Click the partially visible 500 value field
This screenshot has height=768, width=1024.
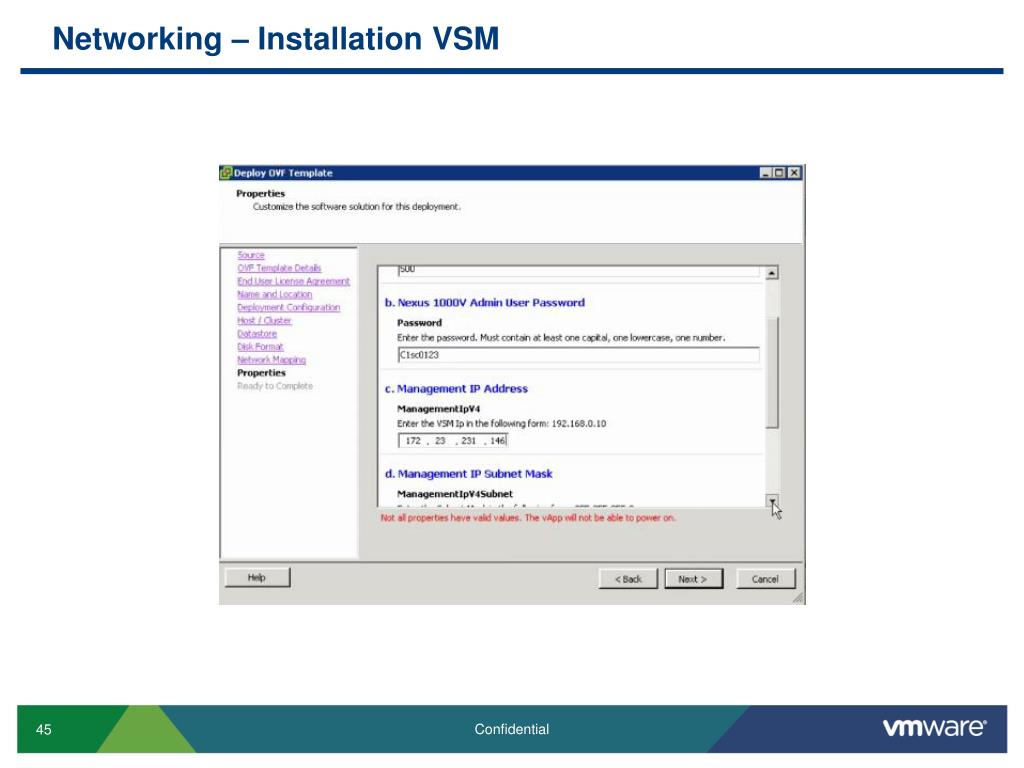579,270
